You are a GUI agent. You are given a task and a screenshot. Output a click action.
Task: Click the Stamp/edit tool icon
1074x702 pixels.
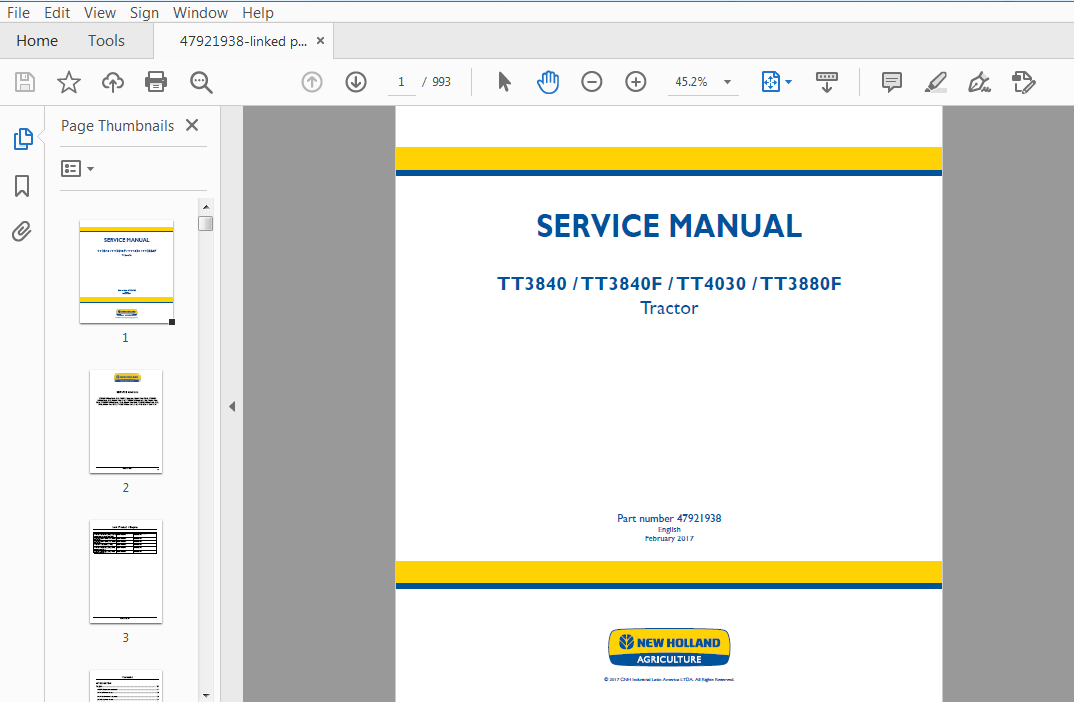(1023, 82)
